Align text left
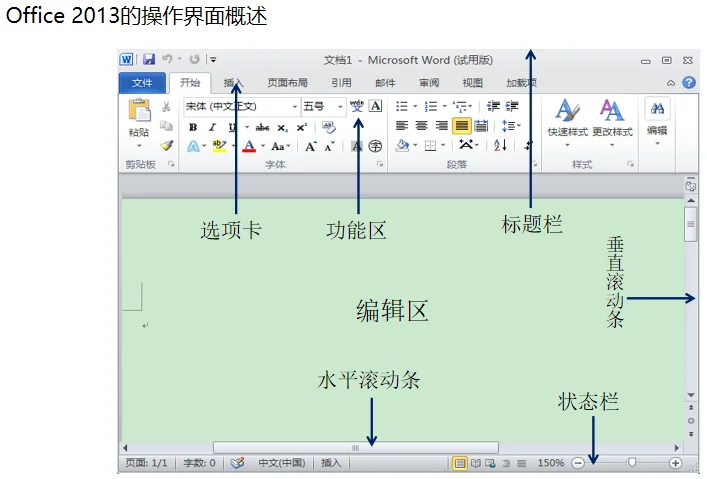This screenshot has width=707, height=479. [402, 126]
